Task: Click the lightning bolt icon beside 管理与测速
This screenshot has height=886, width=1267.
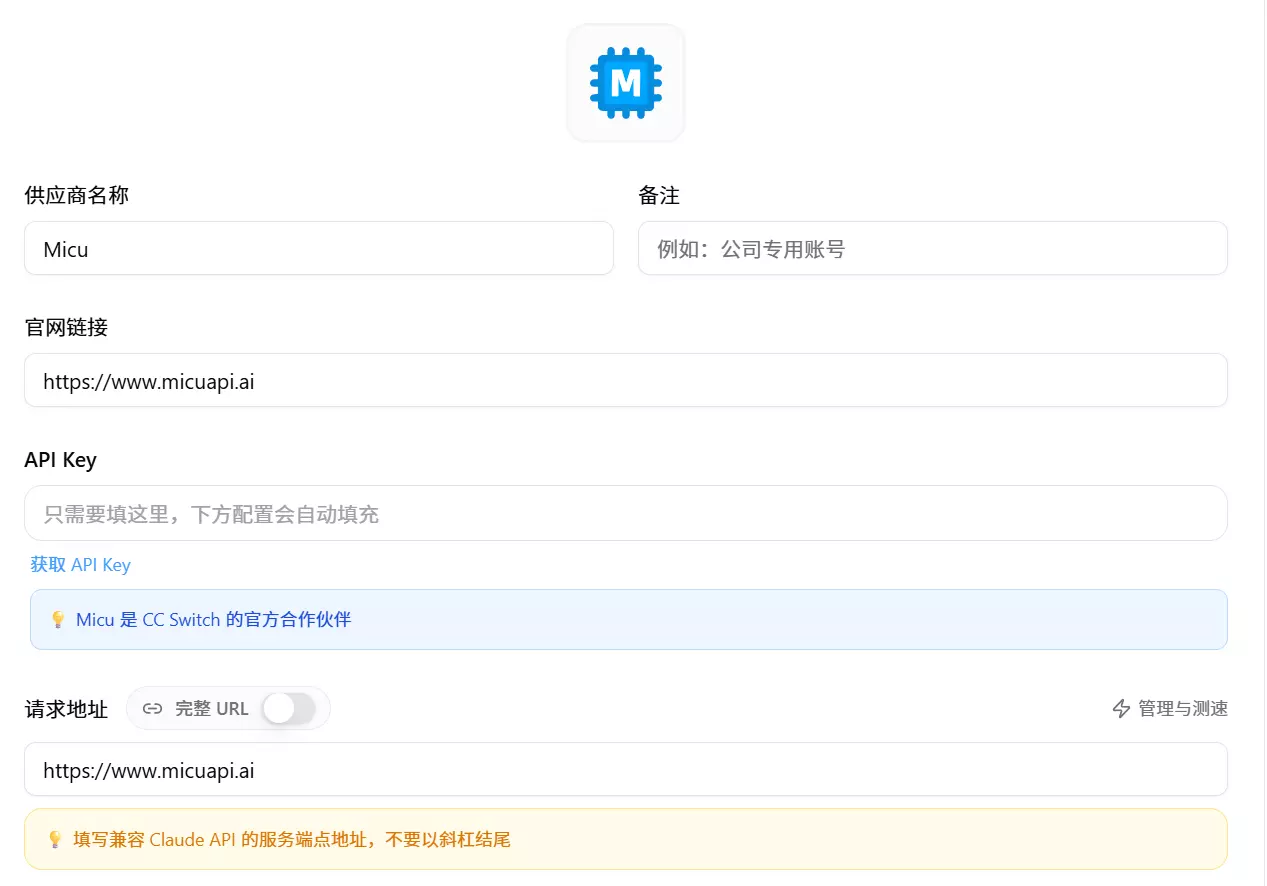Action: (1122, 709)
